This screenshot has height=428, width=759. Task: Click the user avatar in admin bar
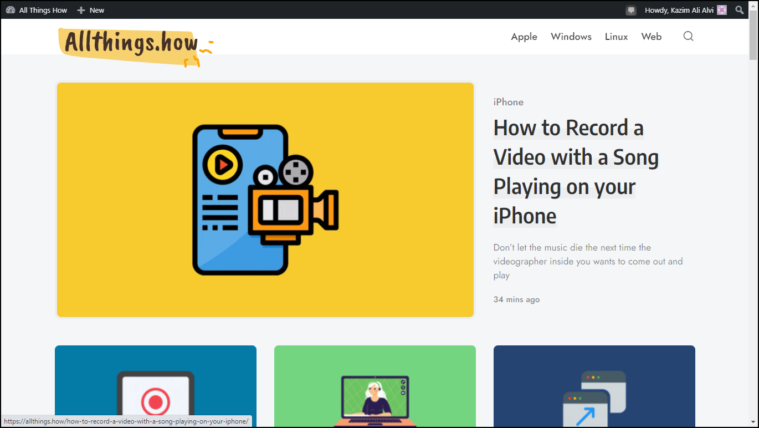pos(722,10)
